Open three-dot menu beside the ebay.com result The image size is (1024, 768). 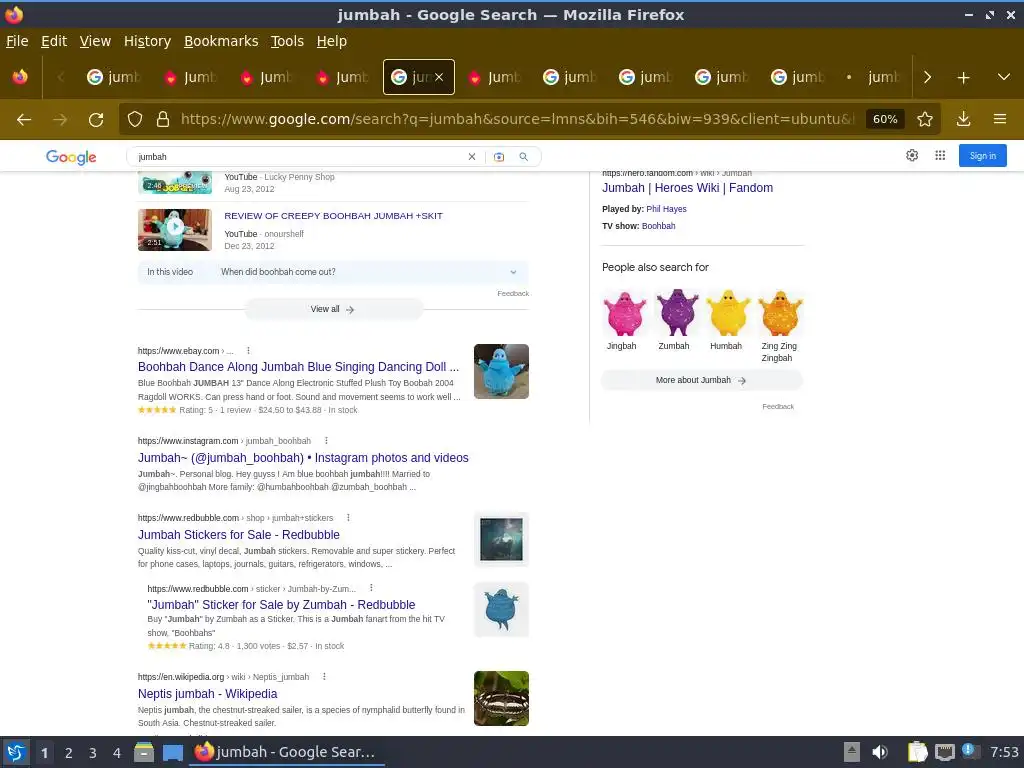(248, 351)
